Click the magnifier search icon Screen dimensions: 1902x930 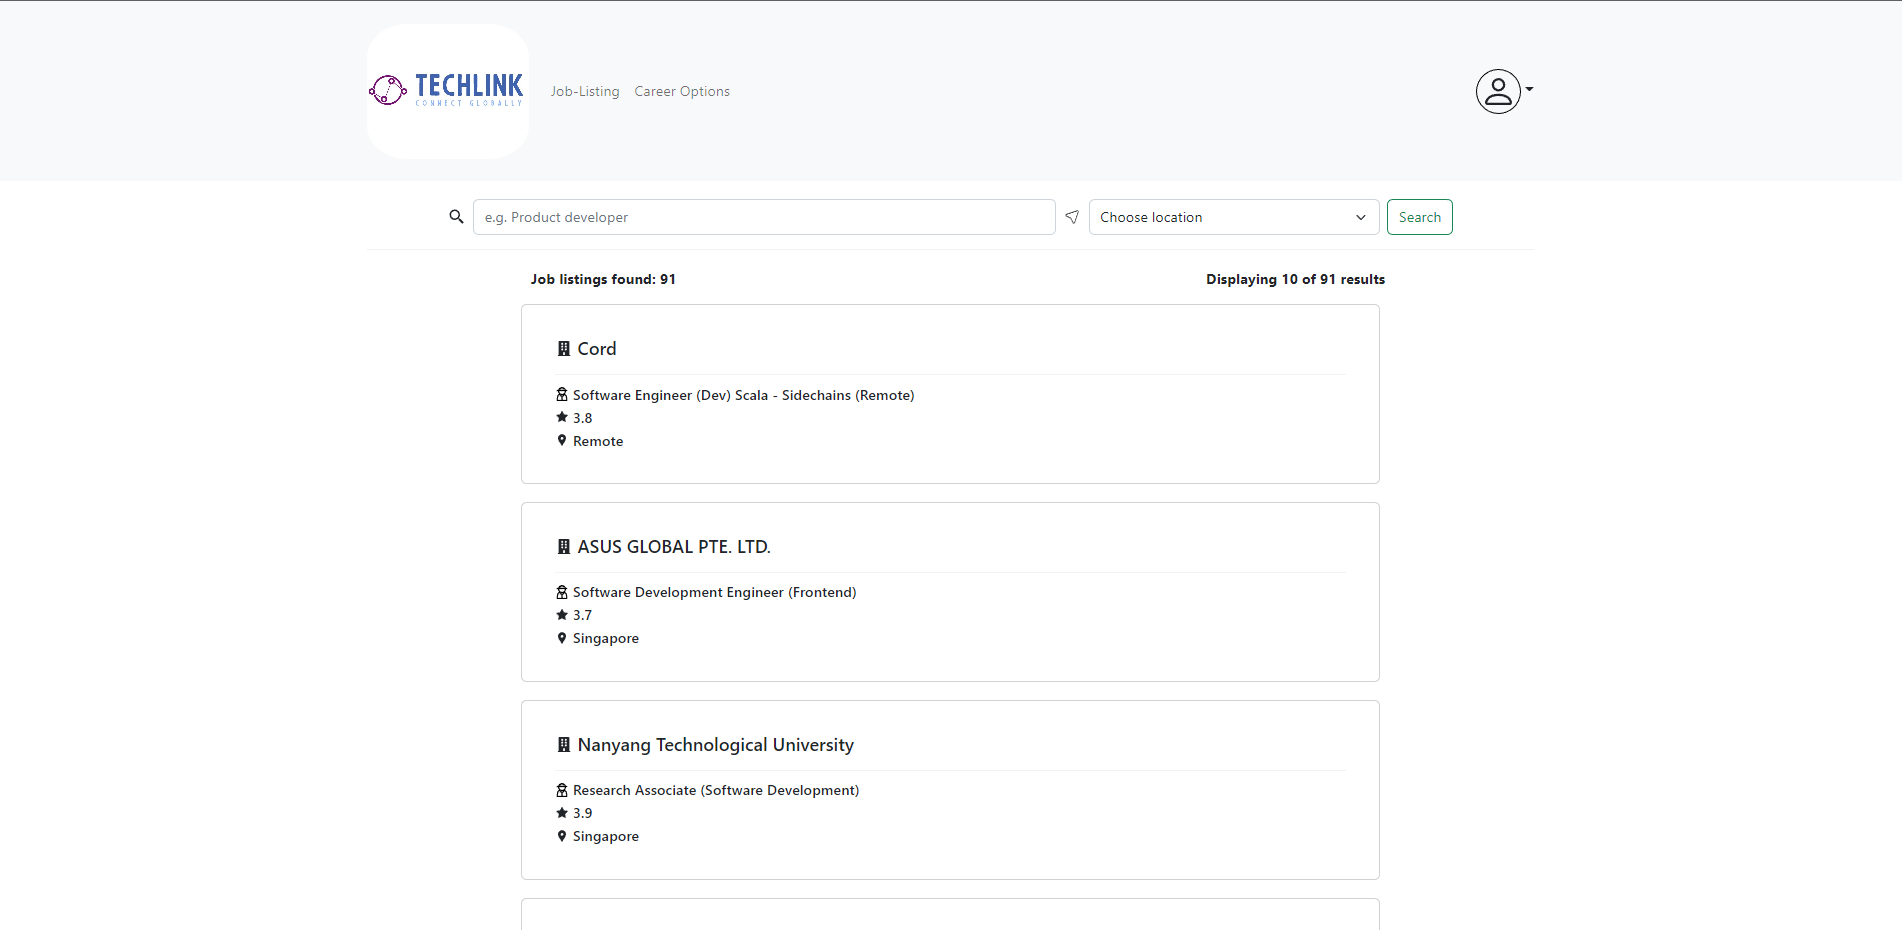456,216
